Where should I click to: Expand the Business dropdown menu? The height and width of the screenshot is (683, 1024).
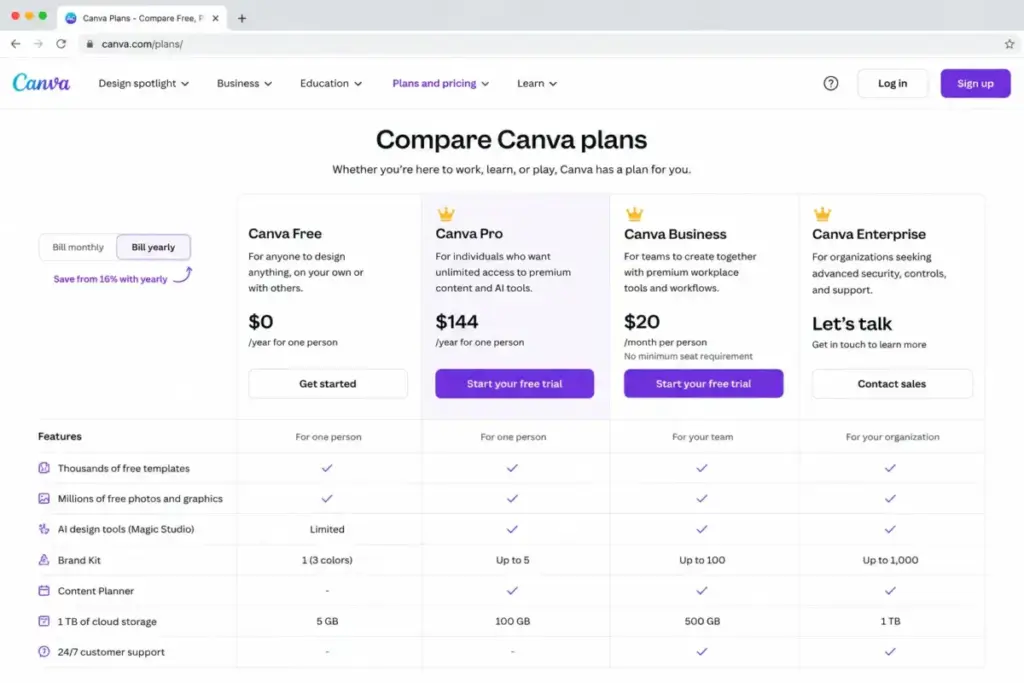point(244,83)
